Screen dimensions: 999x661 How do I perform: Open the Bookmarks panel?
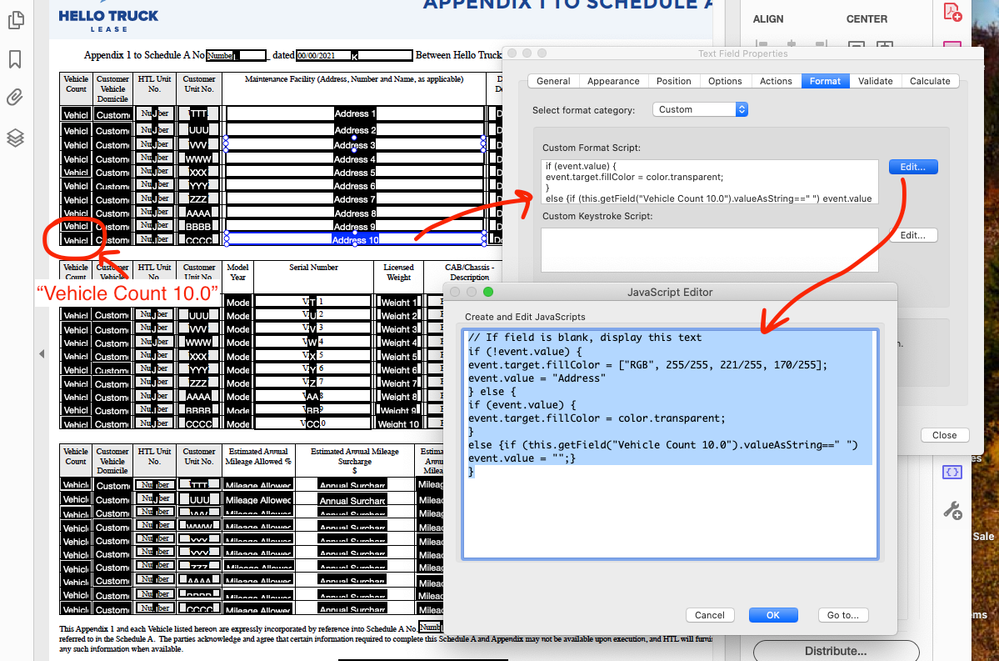click(14, 58)
